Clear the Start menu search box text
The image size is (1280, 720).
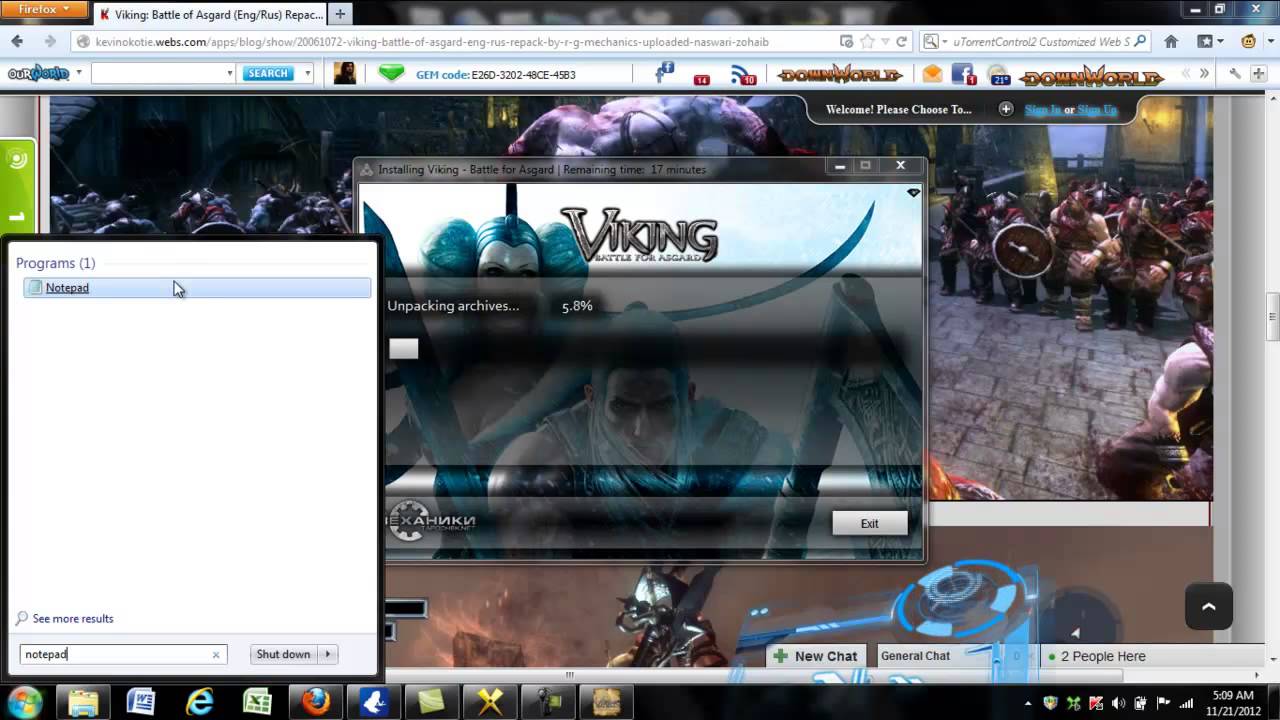click(x=215, y=655)
